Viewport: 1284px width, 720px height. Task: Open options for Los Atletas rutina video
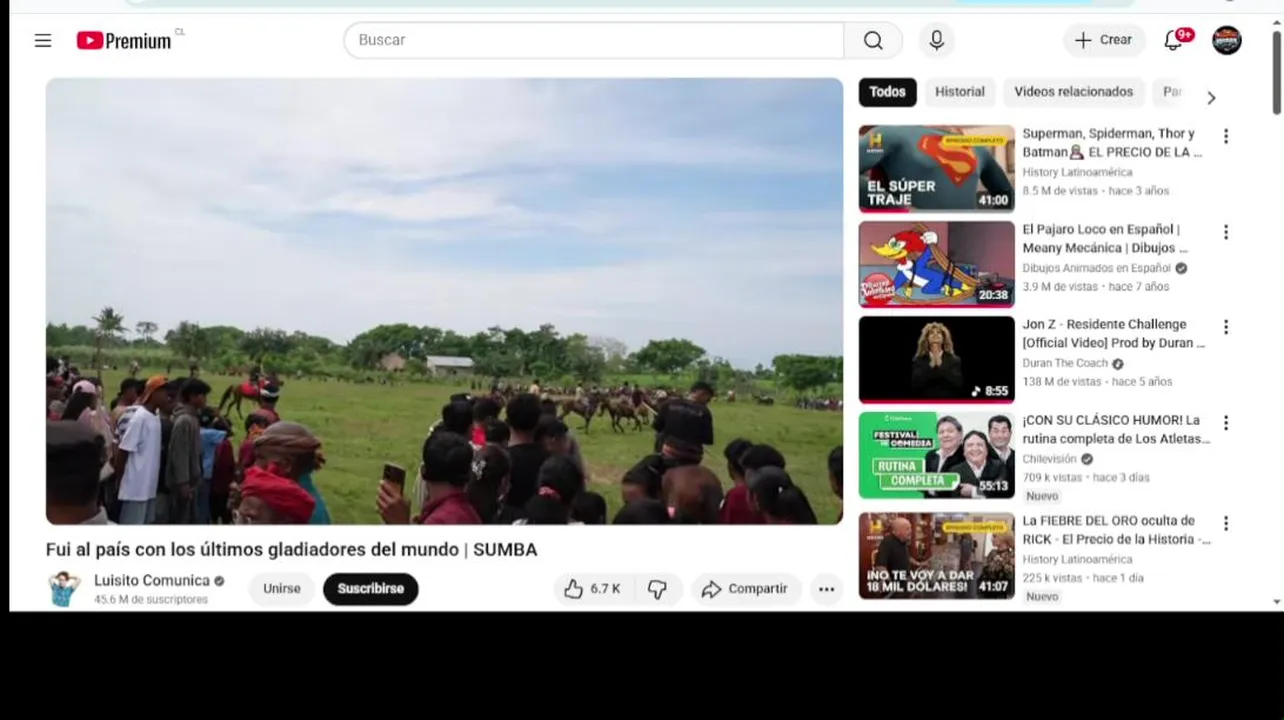pos(1225,423)
